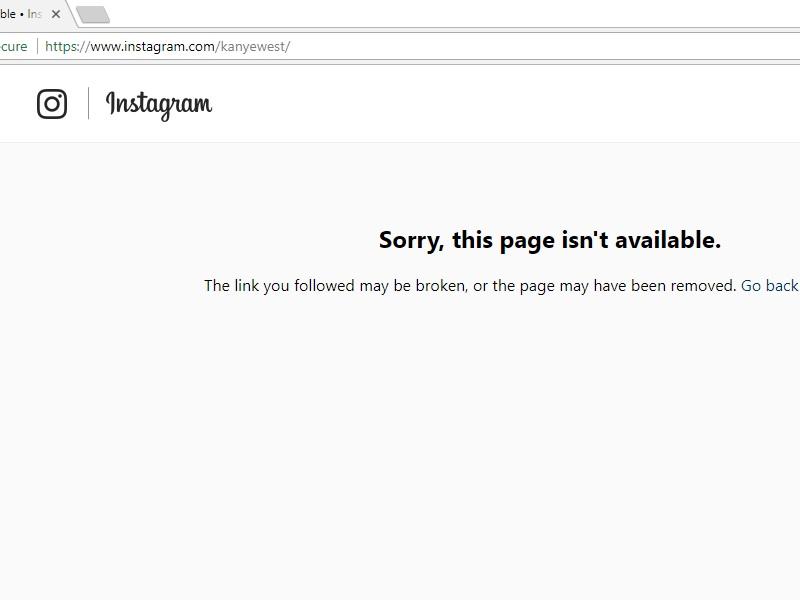The image size is (800, 600).
Task: Click the word 'Sorry,' in the heading
Action: click(411, 240)
